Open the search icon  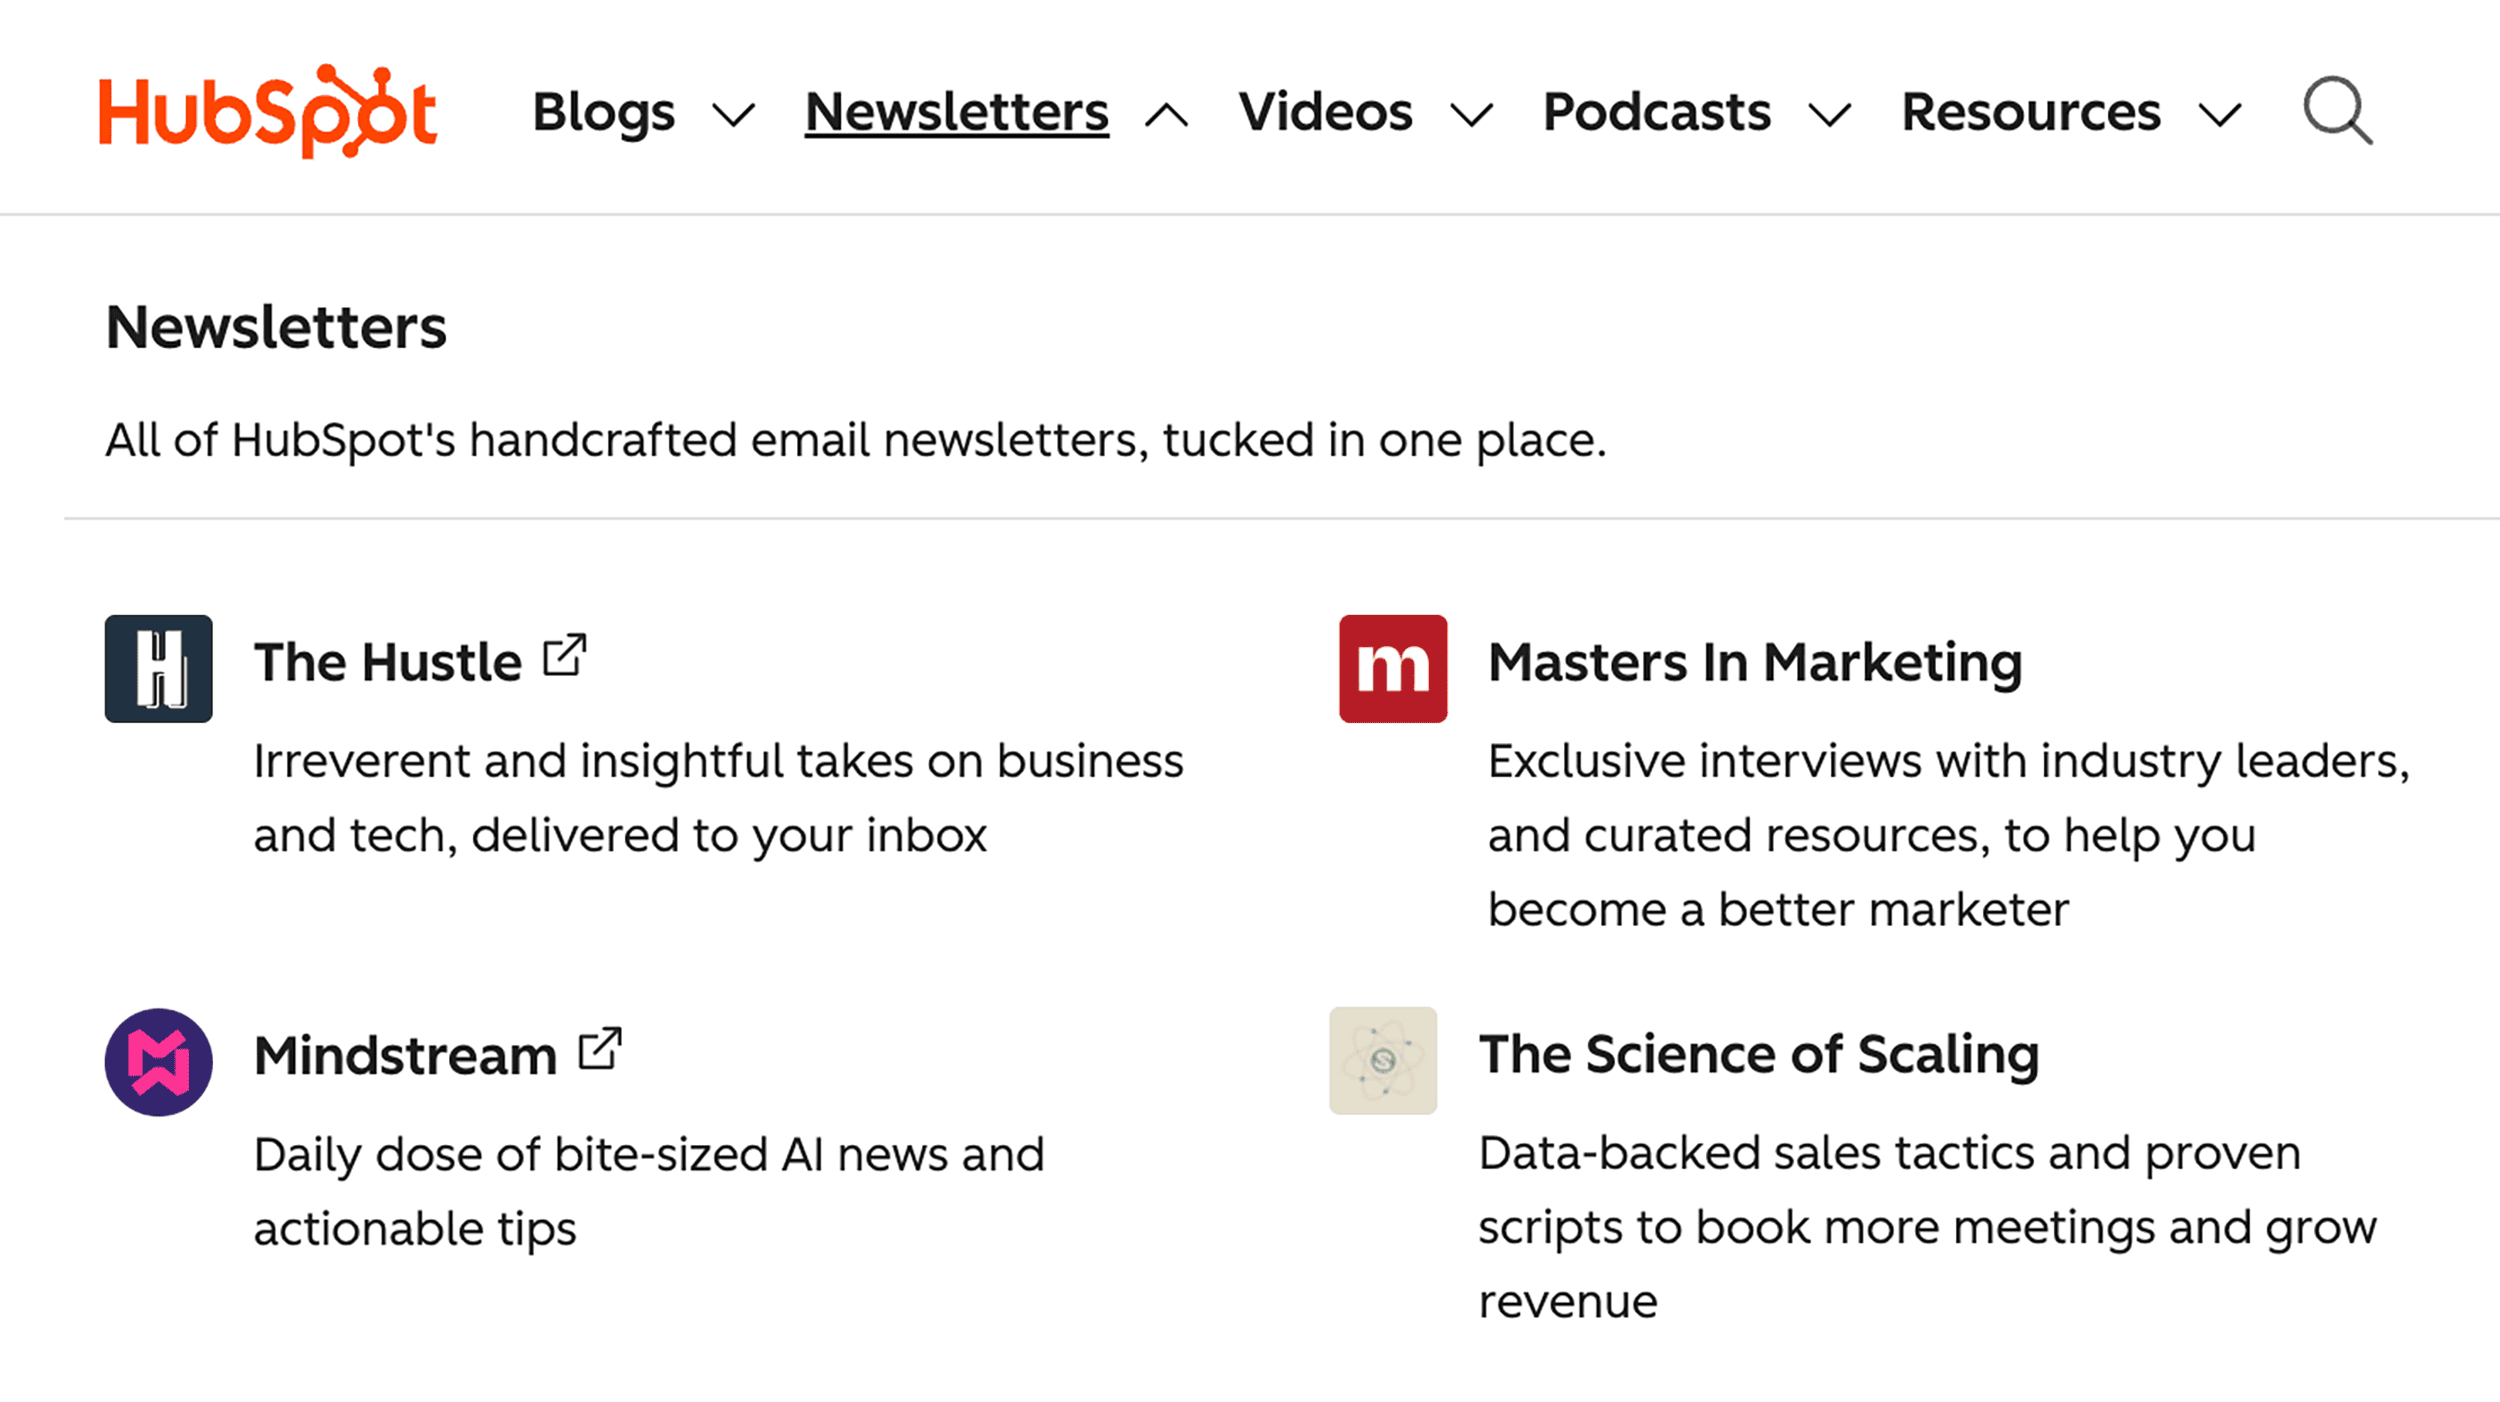point(2337,112)
